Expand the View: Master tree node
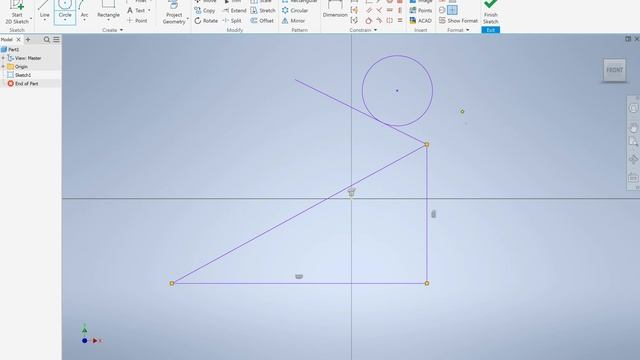This screenshot has width=640, height=360. tap(3, 58)
